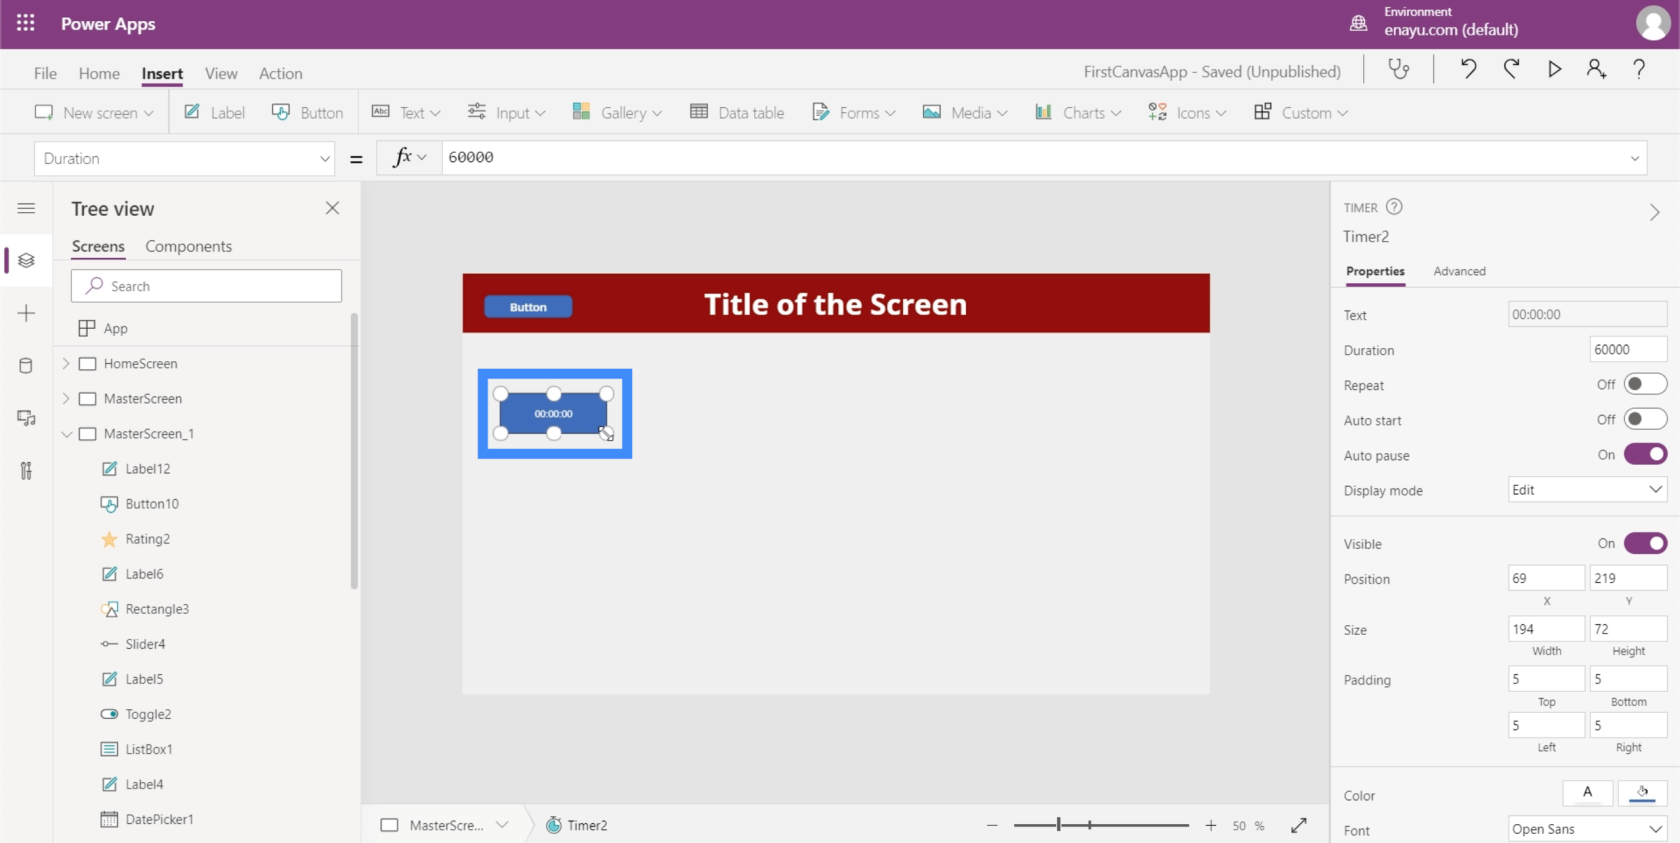Toggle Repeat switch
The width and height of the screenshot is (1680, 843).
1645,384
